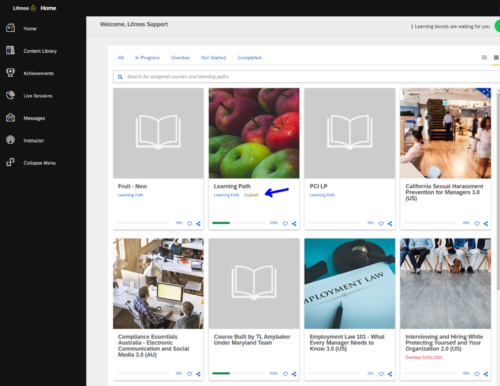
Task: Click progress bar on Fruit - New card
Action: point(143,223)
